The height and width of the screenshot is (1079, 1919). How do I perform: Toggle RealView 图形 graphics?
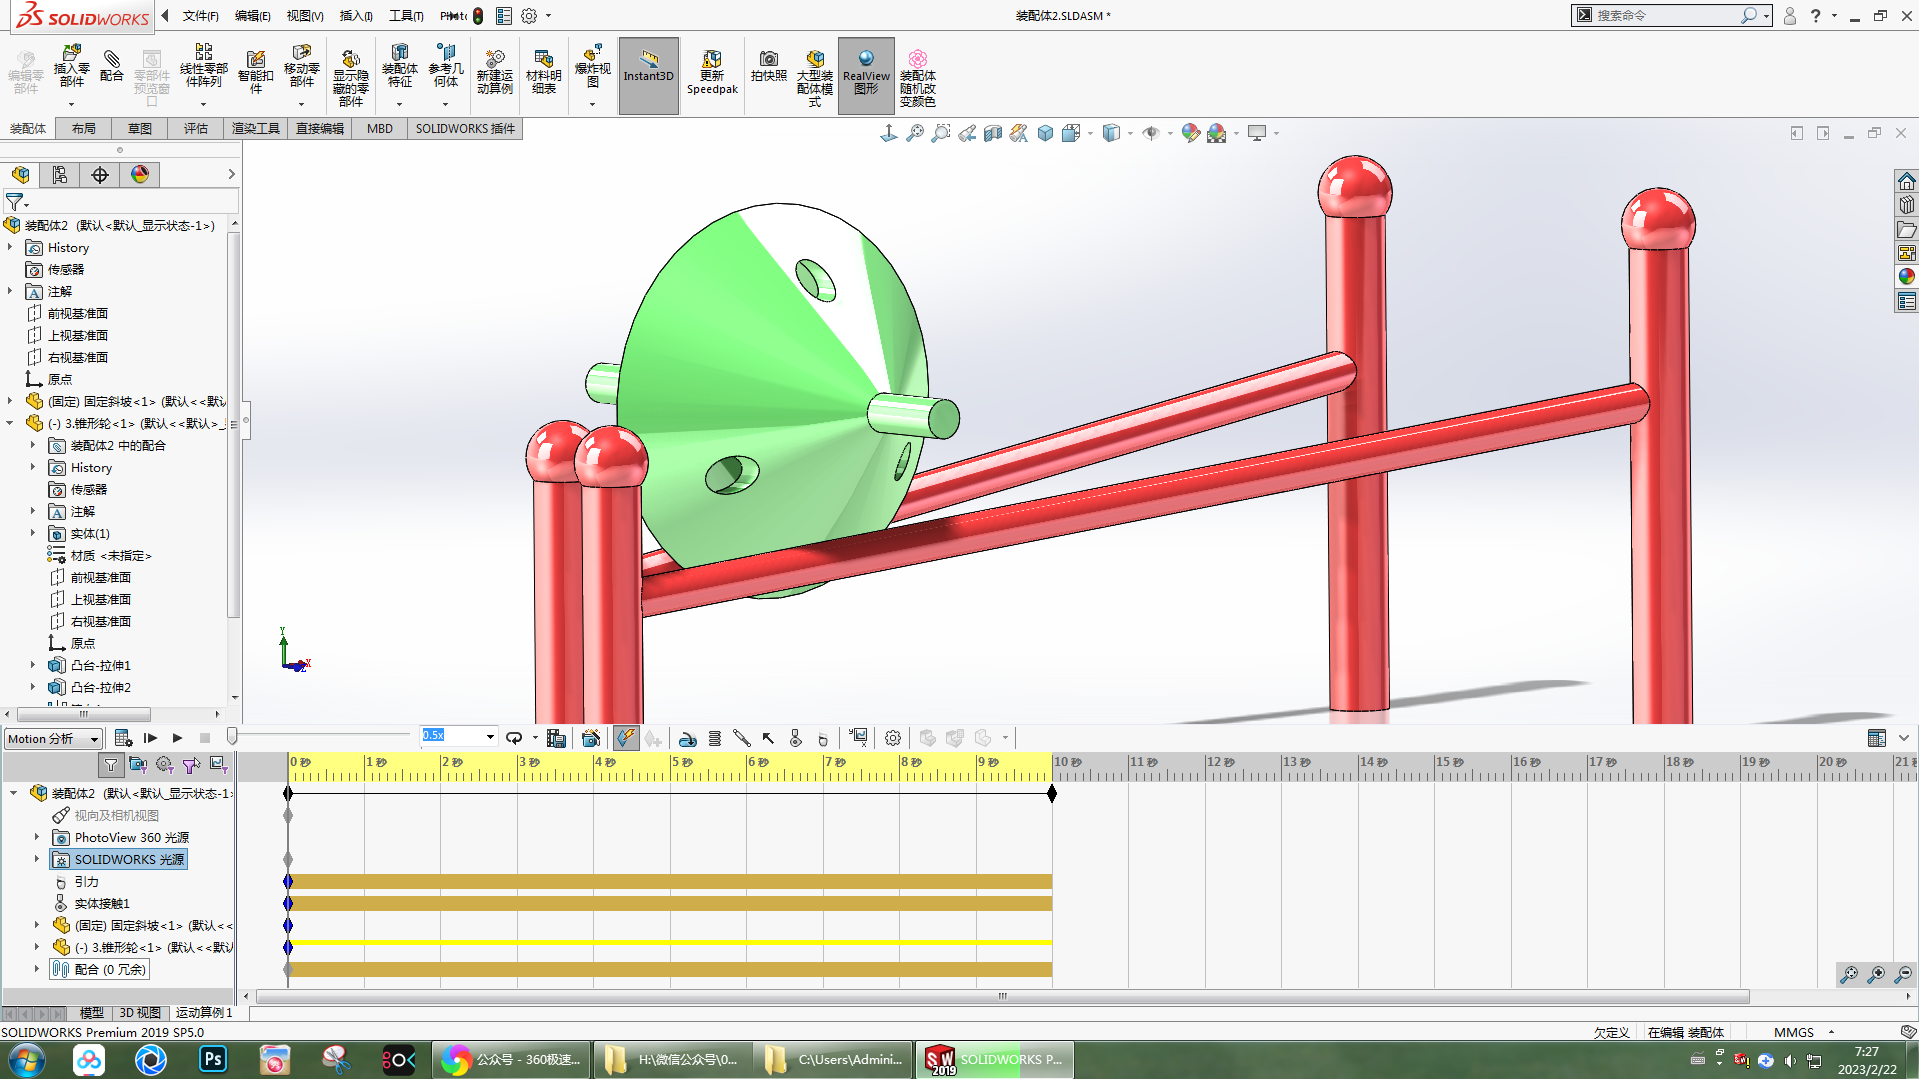[x=866, y=76]
